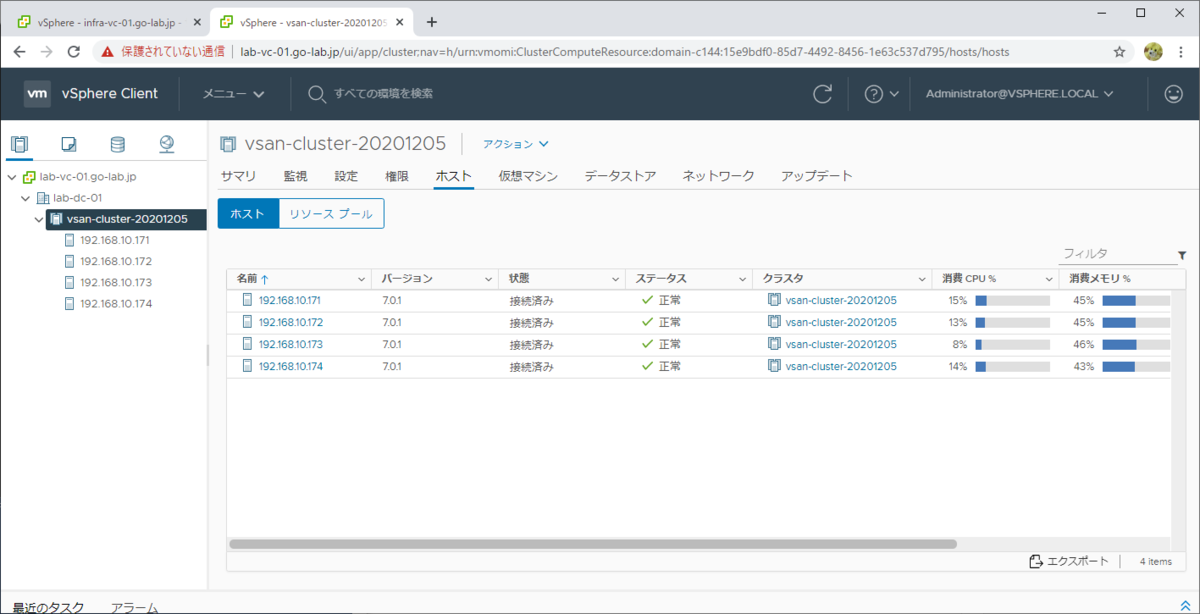Viewport: 1200px width, 614px height.
Task: Select 192.168.10.173 in inventory tree
Action: tap(116, 282)
